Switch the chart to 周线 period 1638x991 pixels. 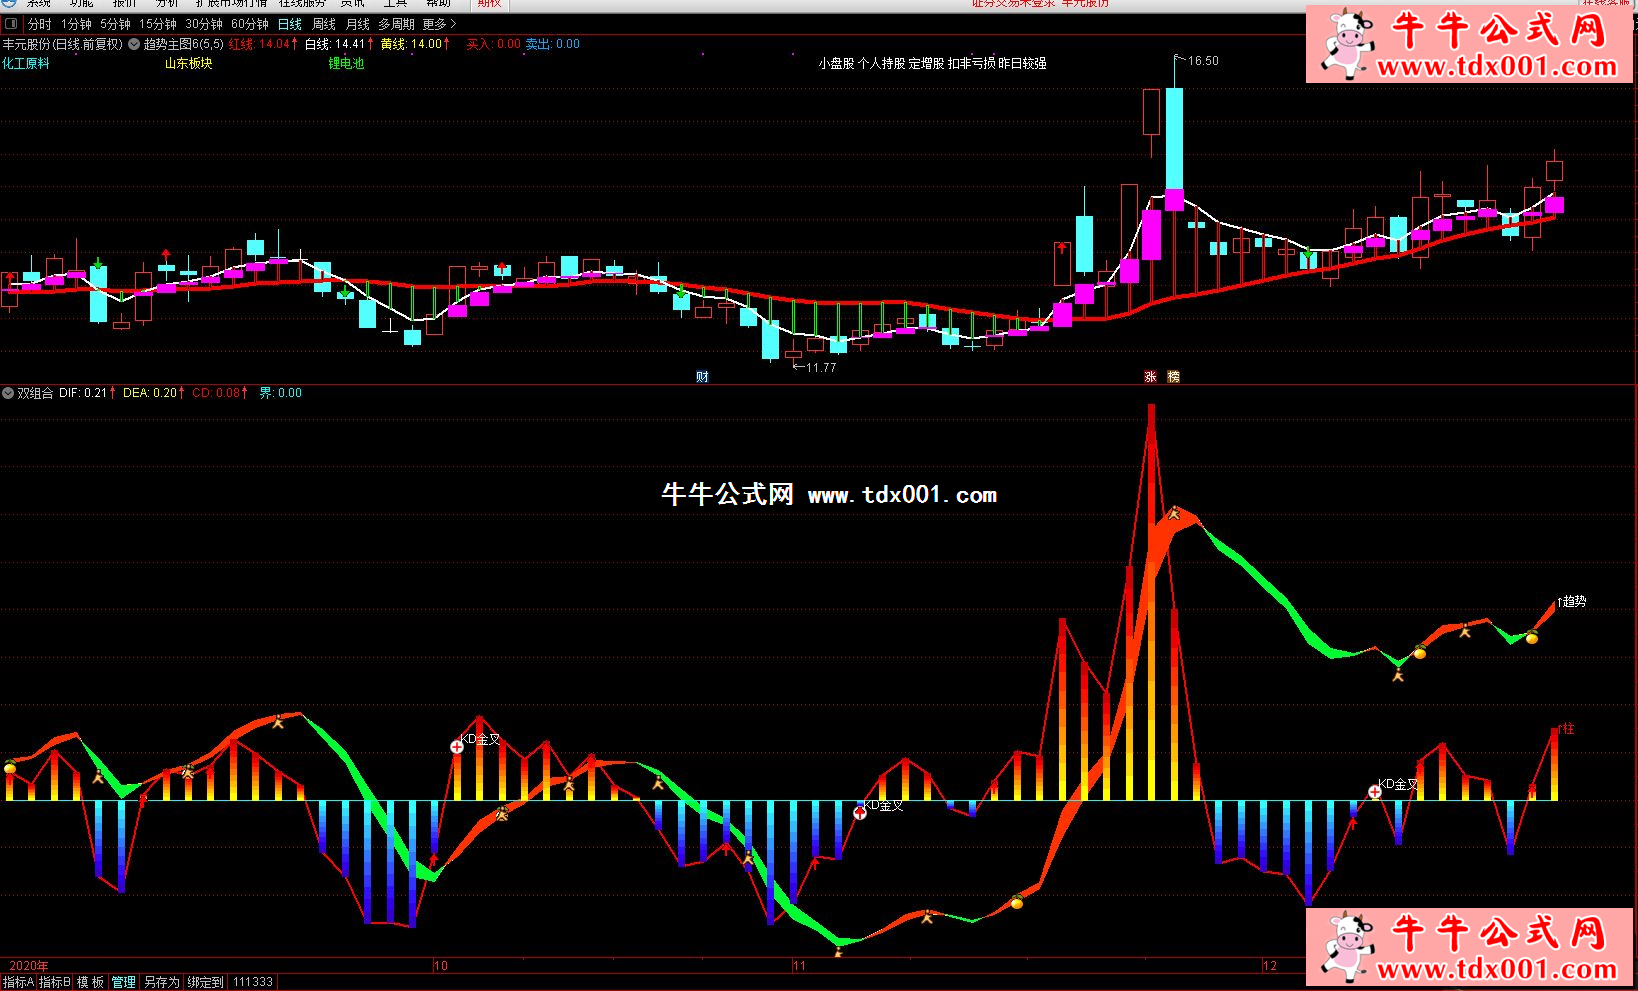(x=324, y=24)
